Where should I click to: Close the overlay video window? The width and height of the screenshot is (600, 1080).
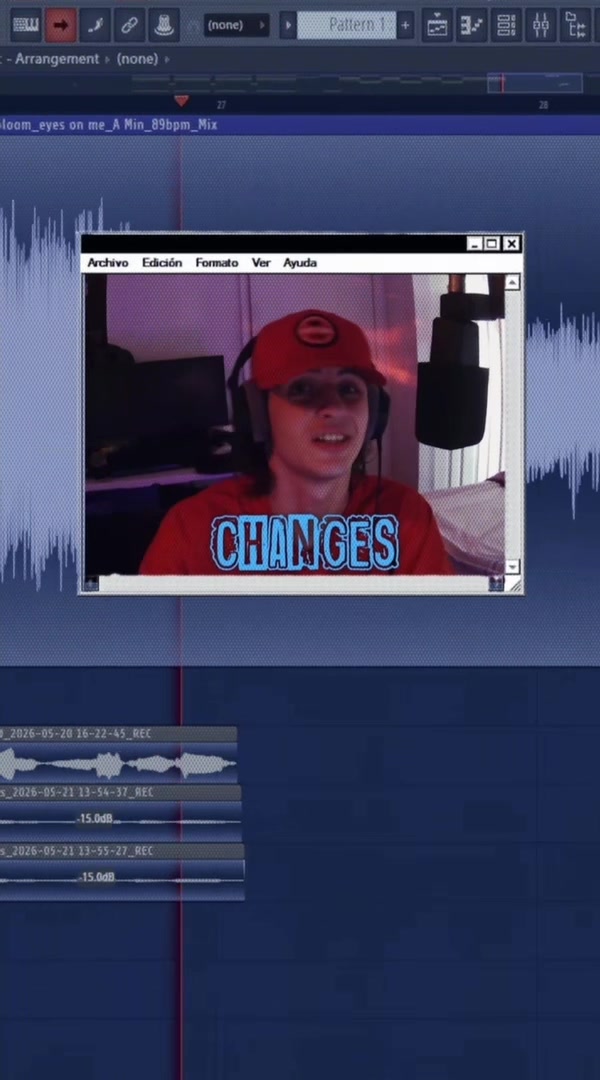pos(511,244)
